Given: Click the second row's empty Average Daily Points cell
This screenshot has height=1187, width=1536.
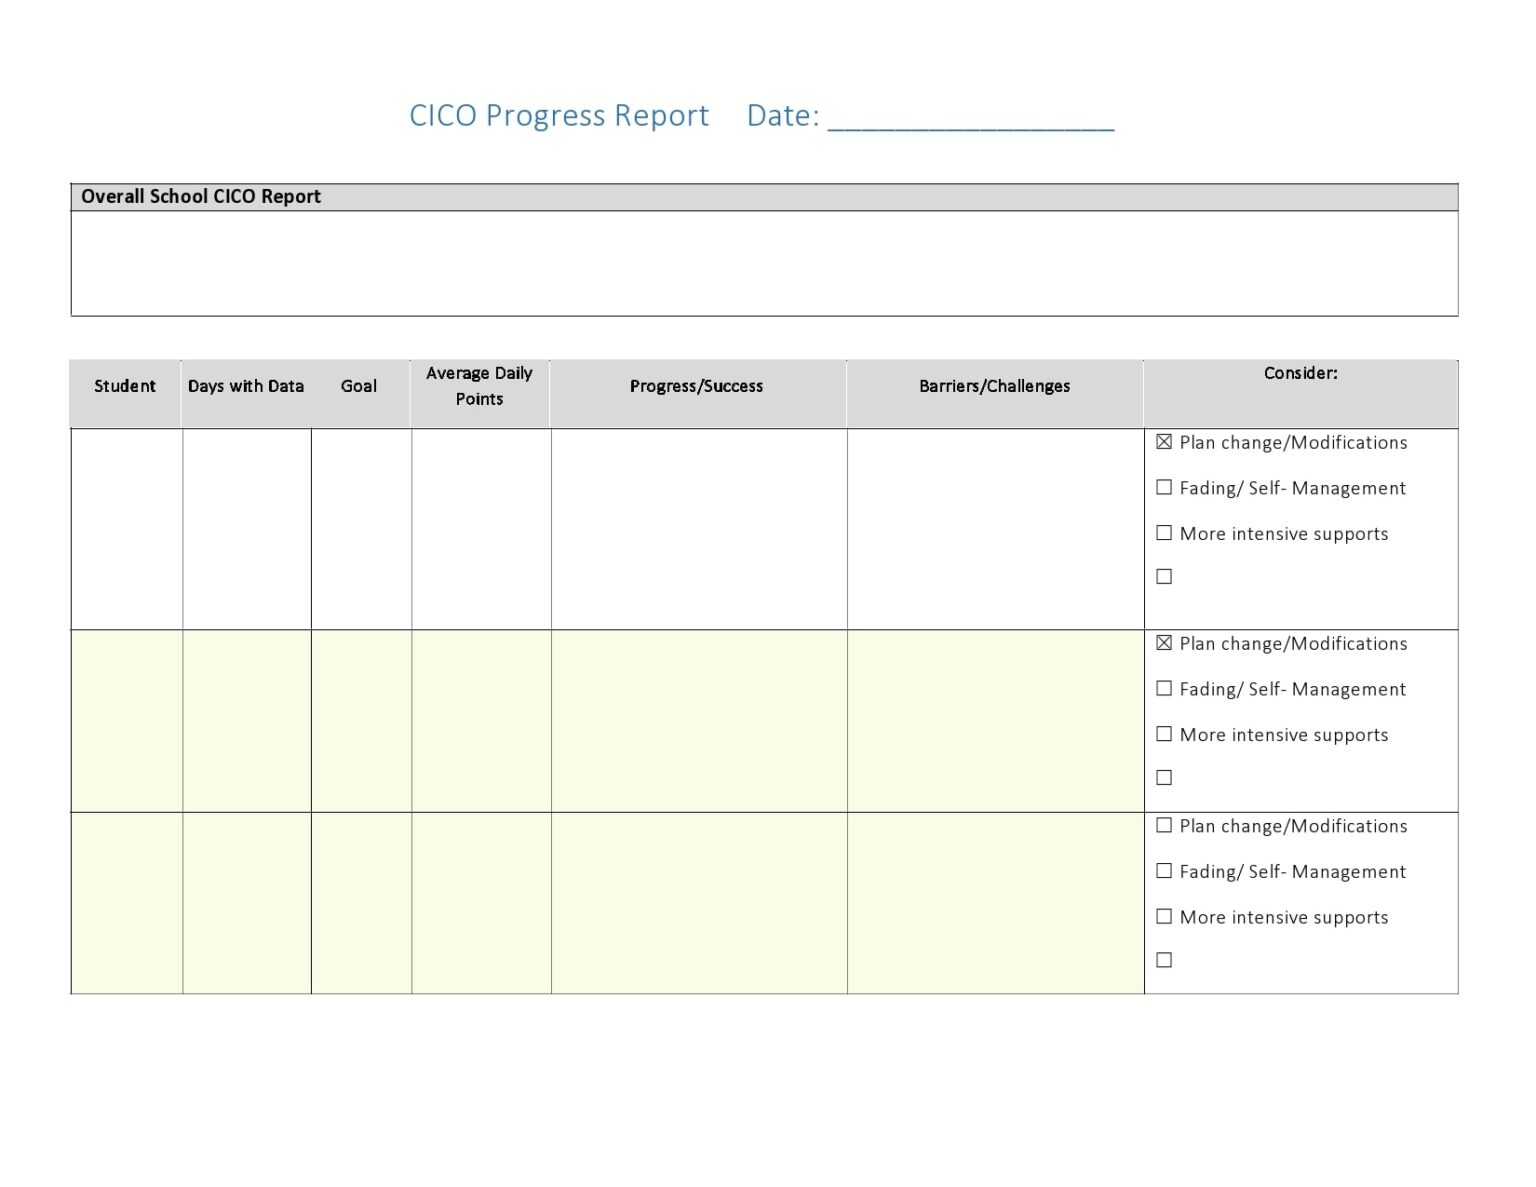Looking at the screenshot, I should [481, 721].
